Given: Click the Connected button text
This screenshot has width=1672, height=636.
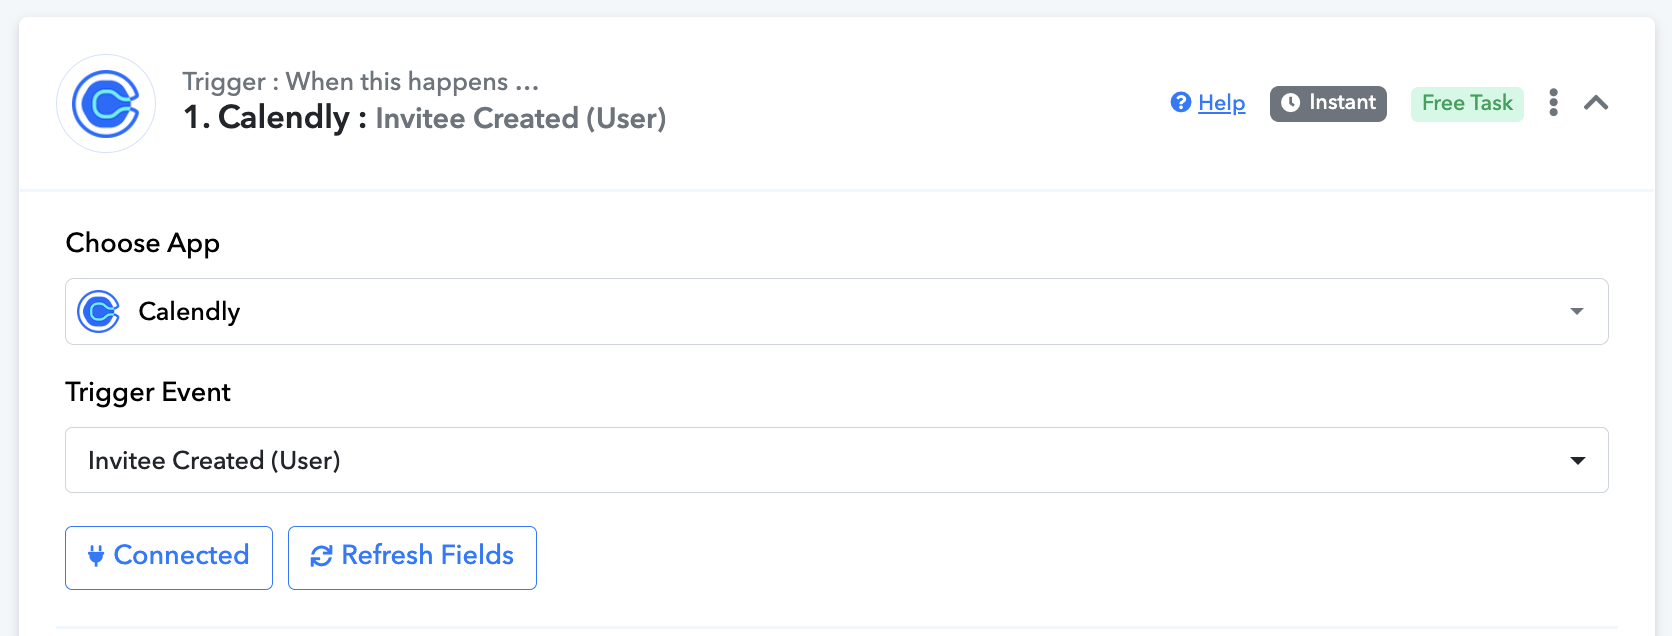Looking at the screenshot, I should click(181, 556).
